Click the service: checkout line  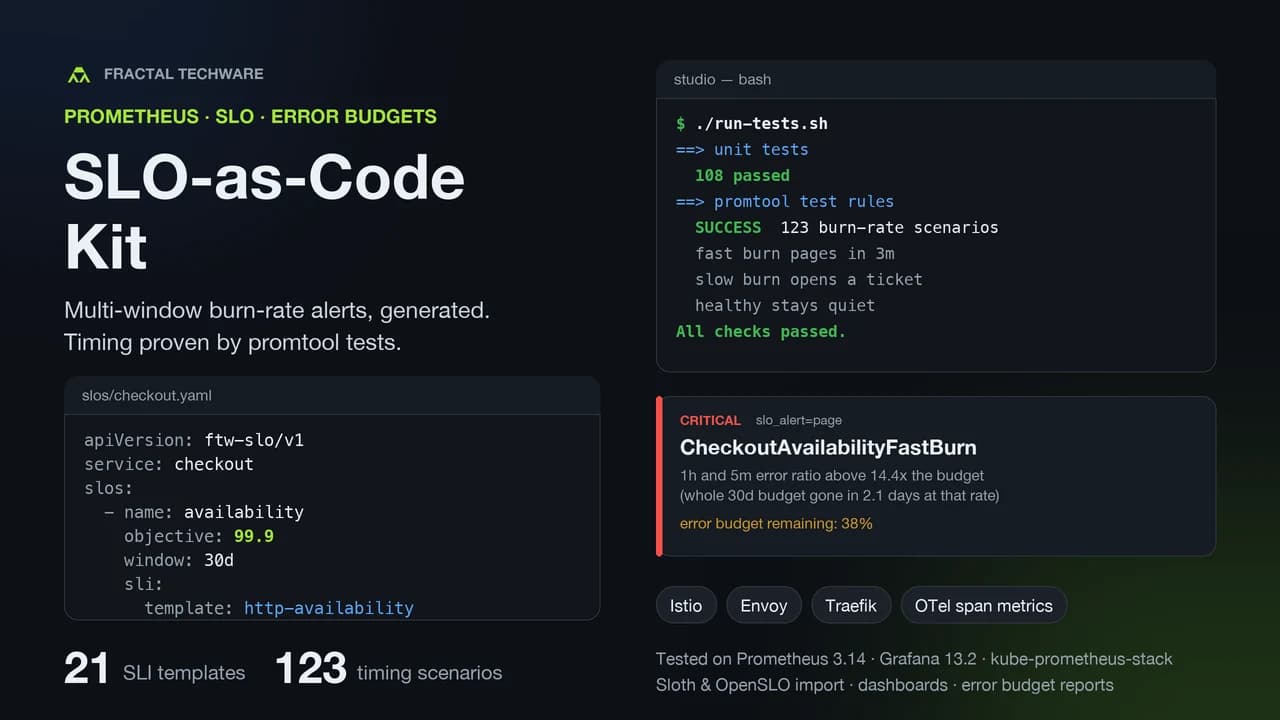pos(169,464)
